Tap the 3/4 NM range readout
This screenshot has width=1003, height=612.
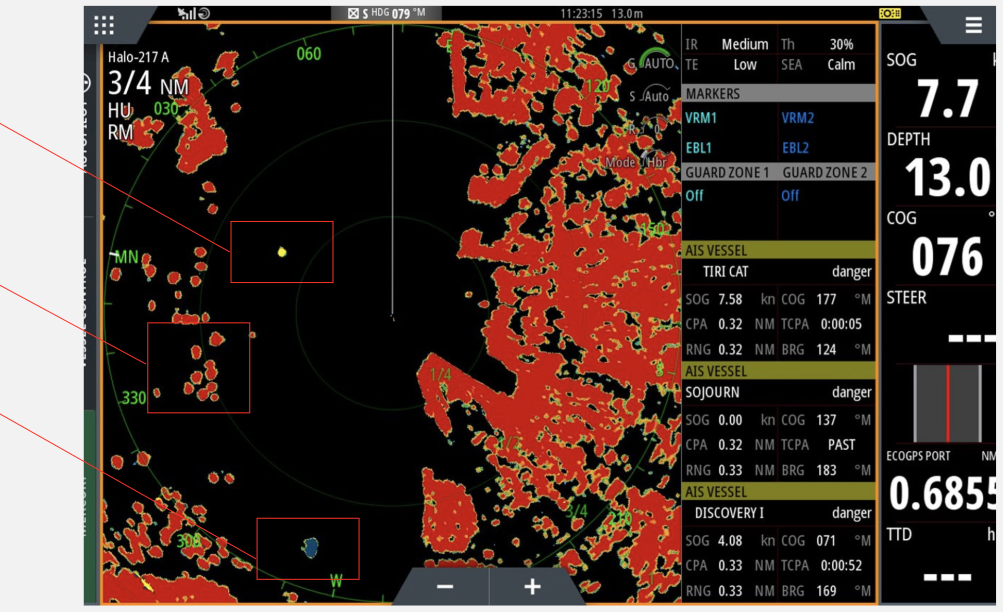coord(147,85)
